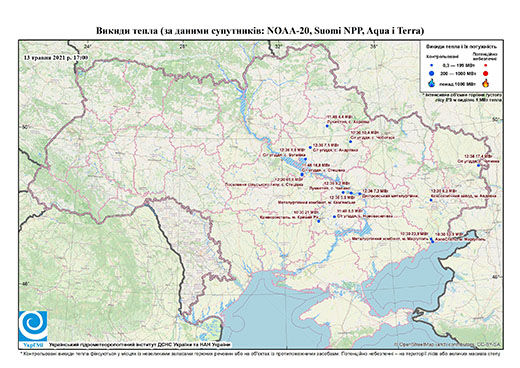Click the small red dot legend marker
This screenshot has height=368, width=520.
[x=485, y=65]
